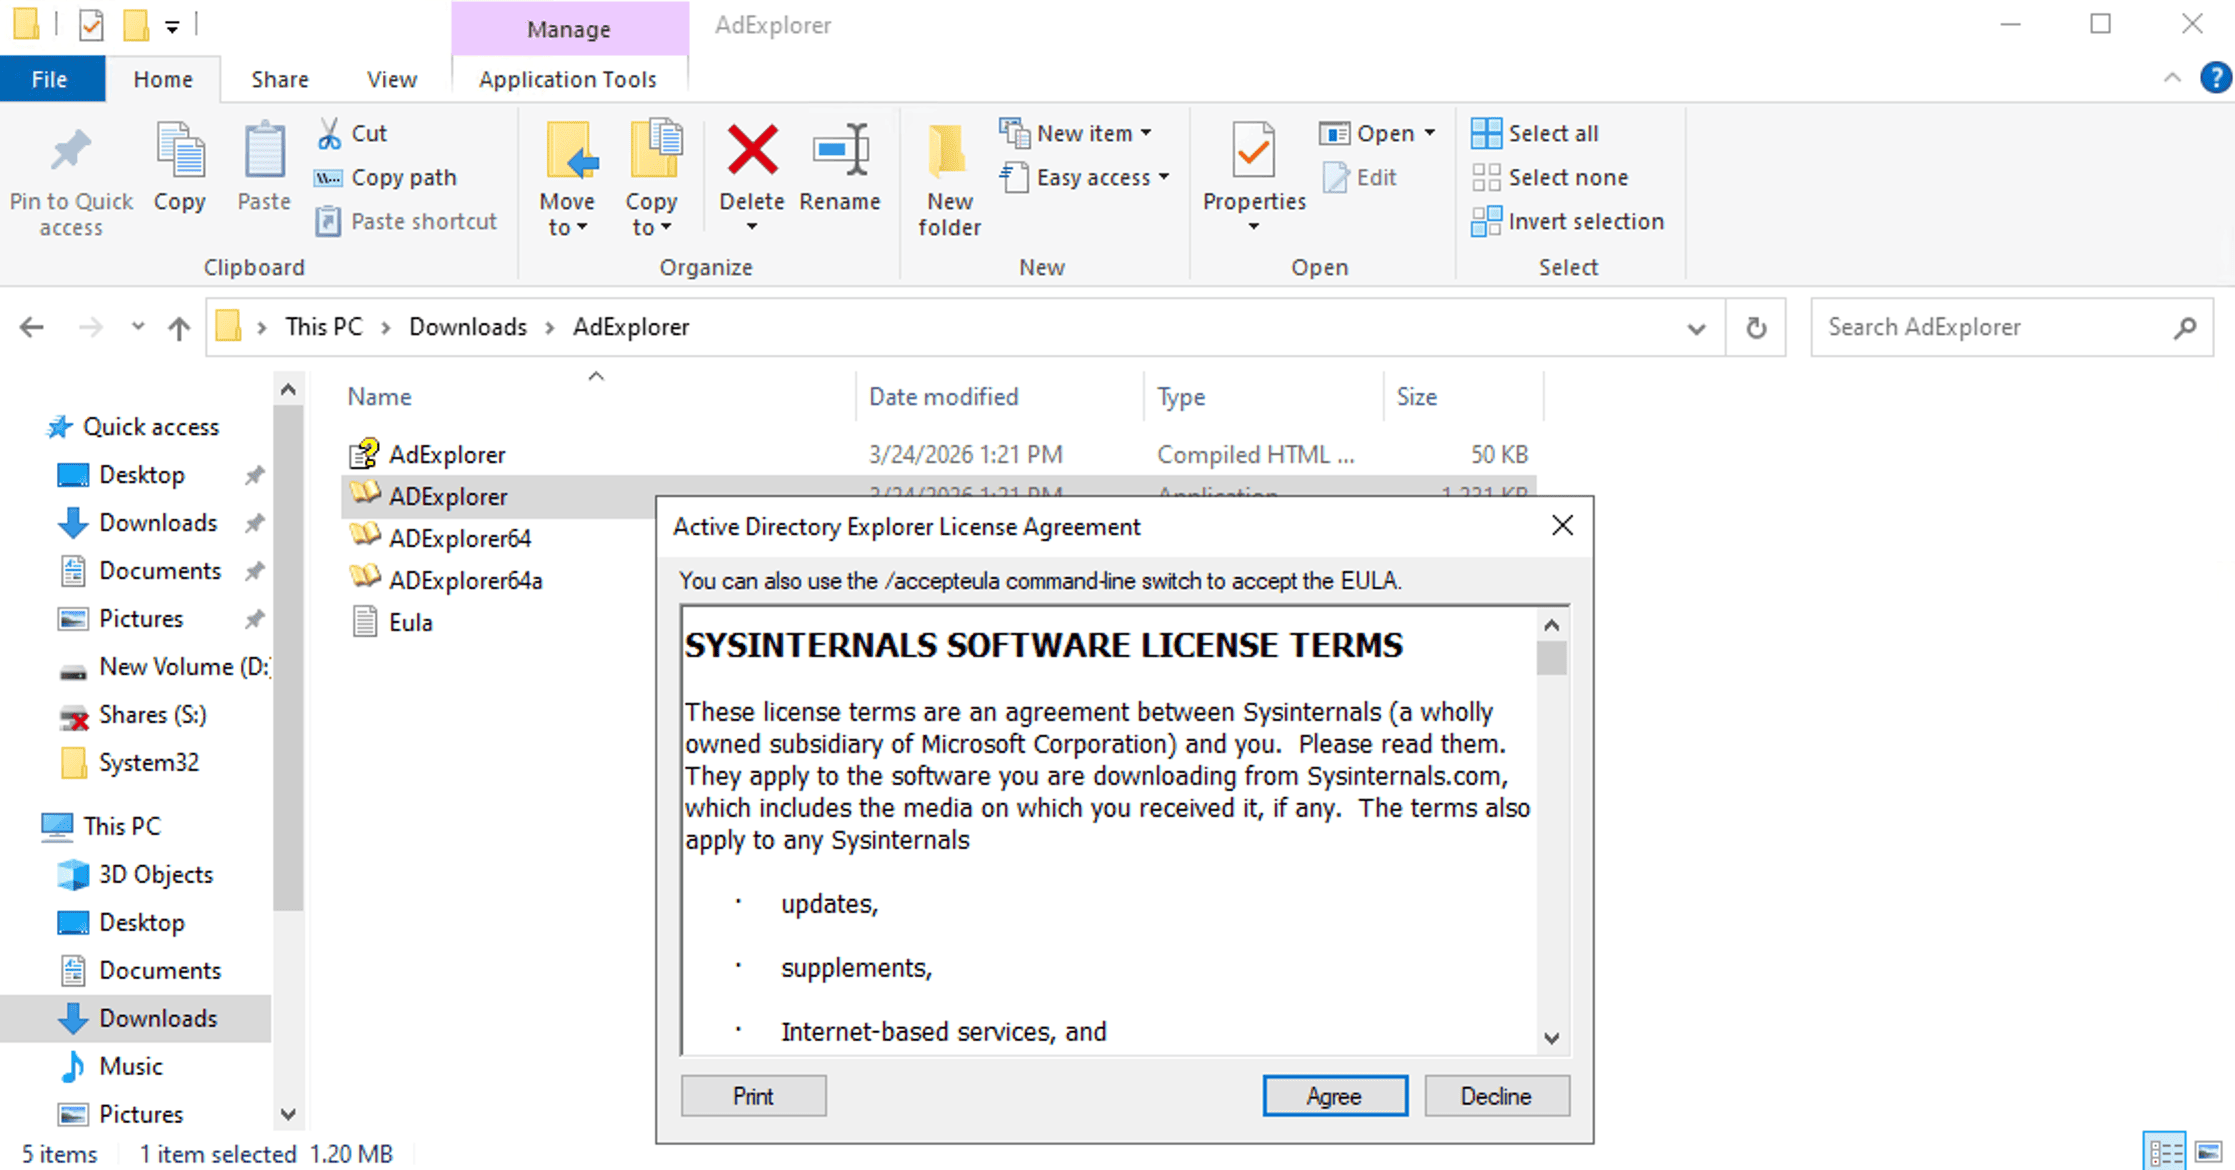Invert the current file selection
The width and height of the screenshot is (2235, 1170).
pos(1568,221)
